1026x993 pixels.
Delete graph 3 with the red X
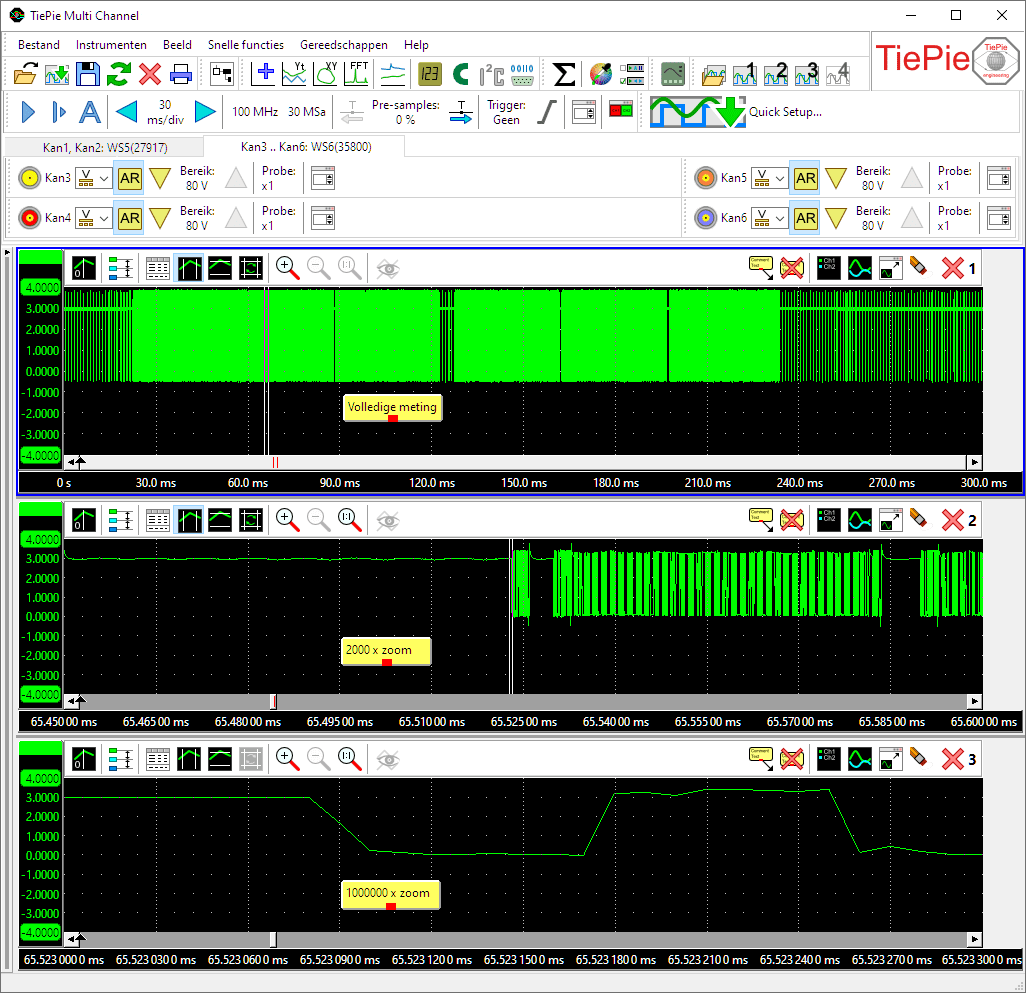coord(953,759)
